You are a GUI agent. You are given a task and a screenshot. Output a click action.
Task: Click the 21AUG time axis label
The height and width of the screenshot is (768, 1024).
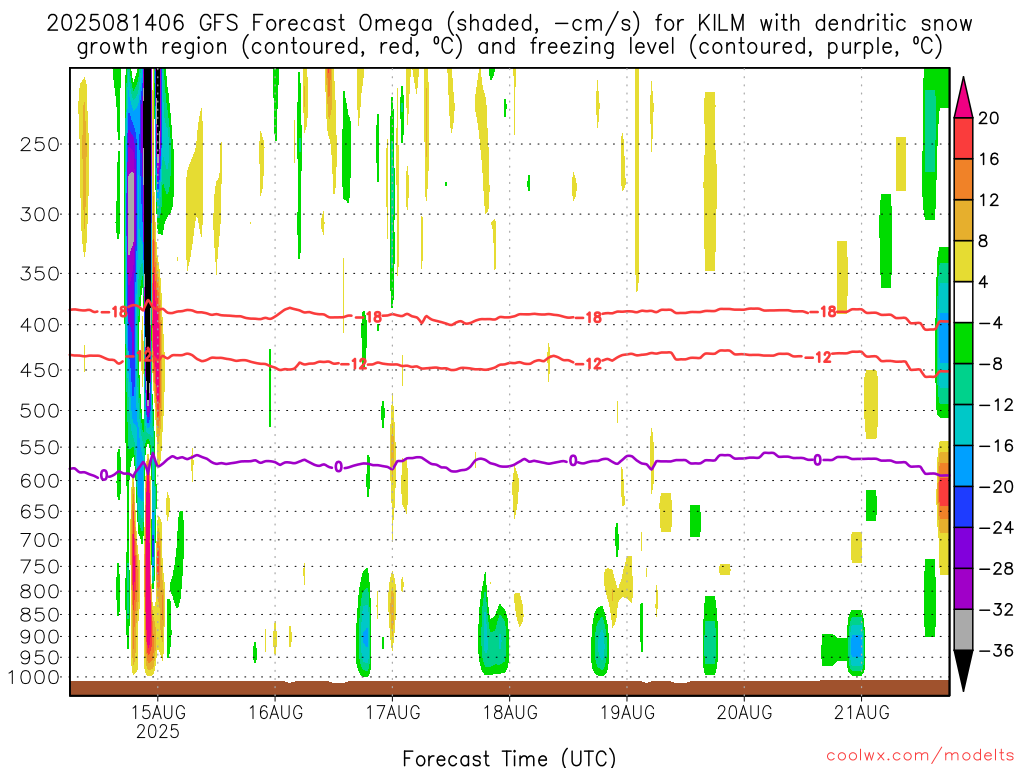tap(861, 712)
